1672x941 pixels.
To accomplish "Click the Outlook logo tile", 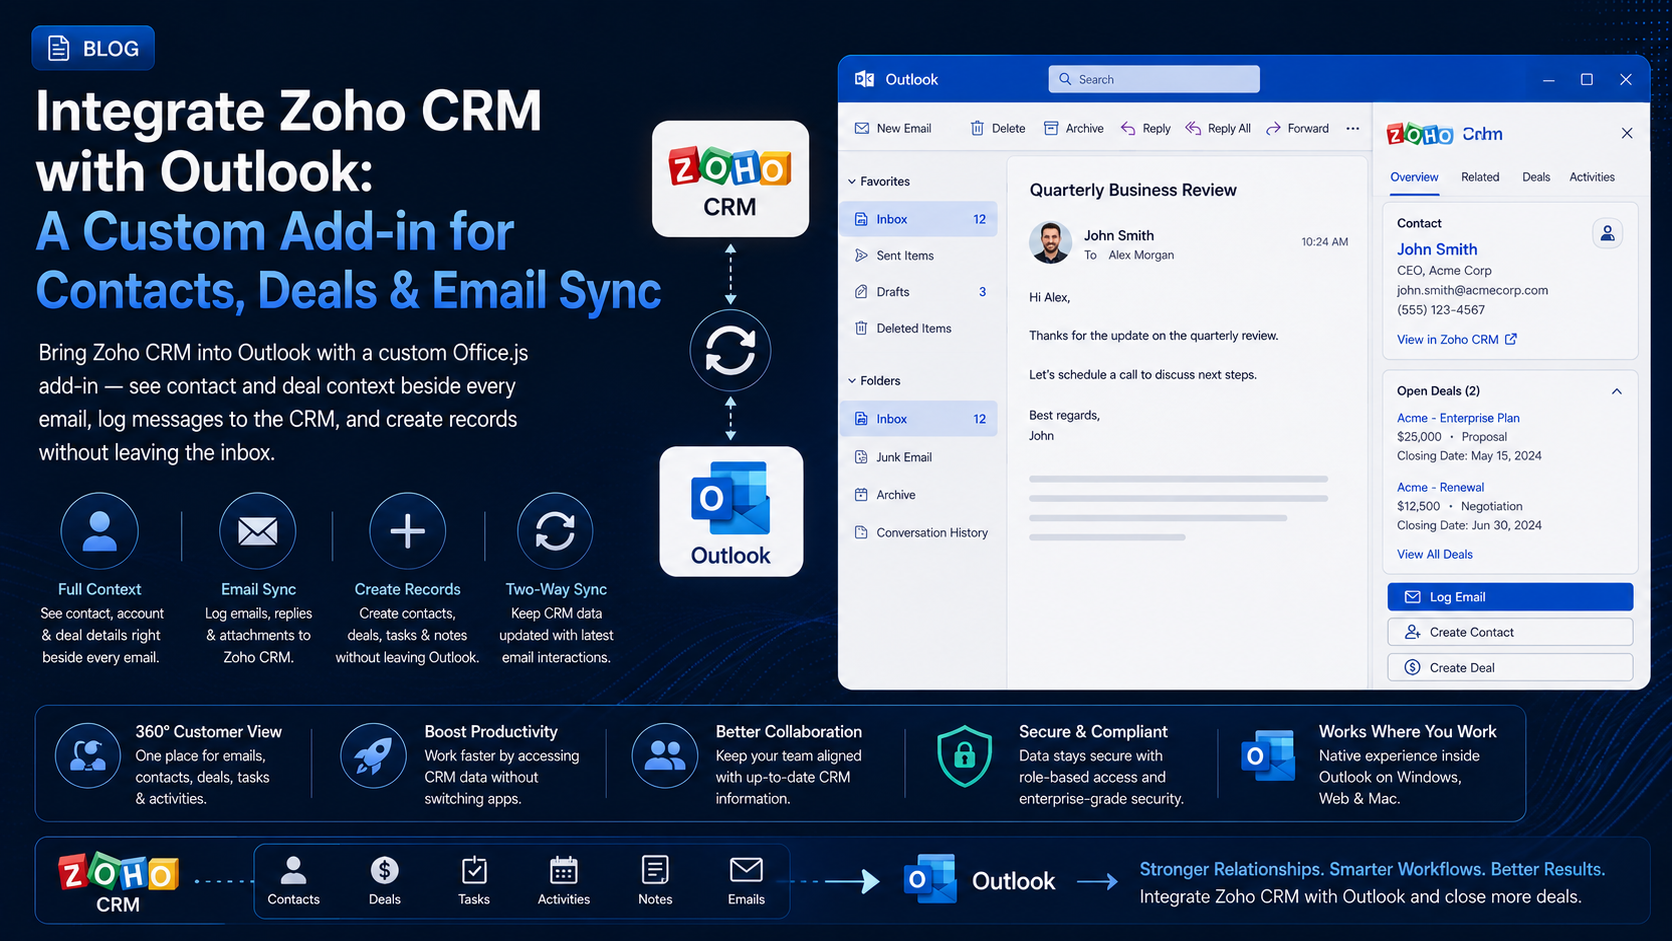I will pos(731,511).
